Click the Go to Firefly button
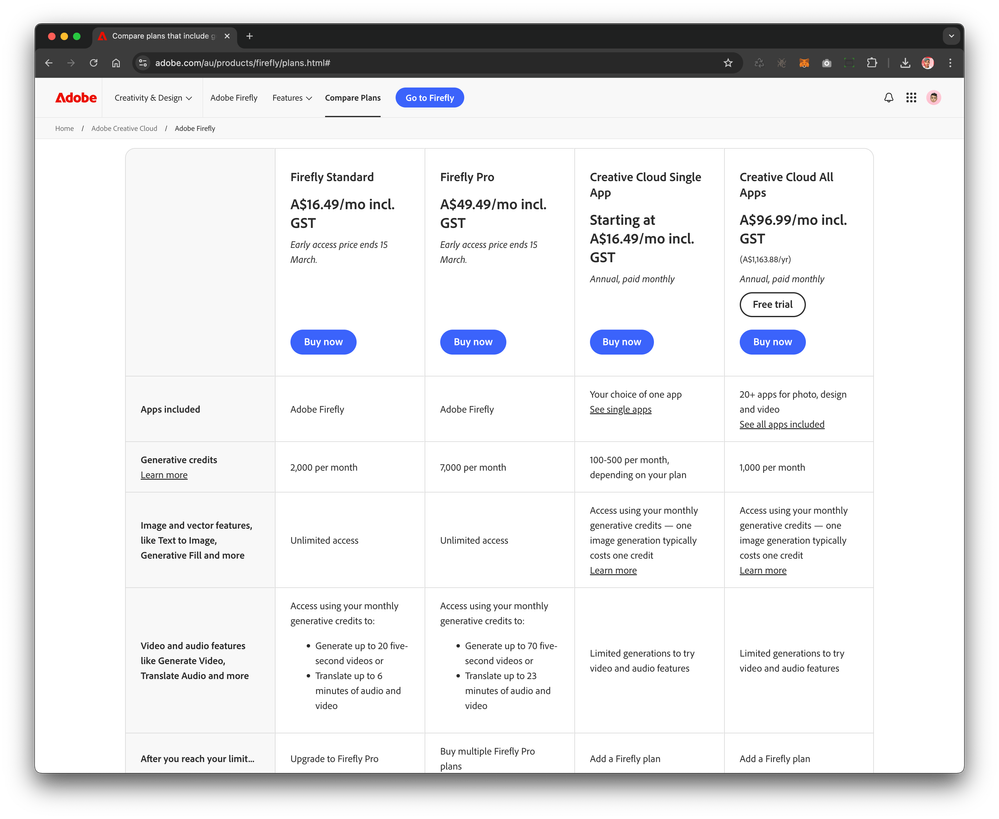Viewport: 999px width, 819px height. pos(429,98)
